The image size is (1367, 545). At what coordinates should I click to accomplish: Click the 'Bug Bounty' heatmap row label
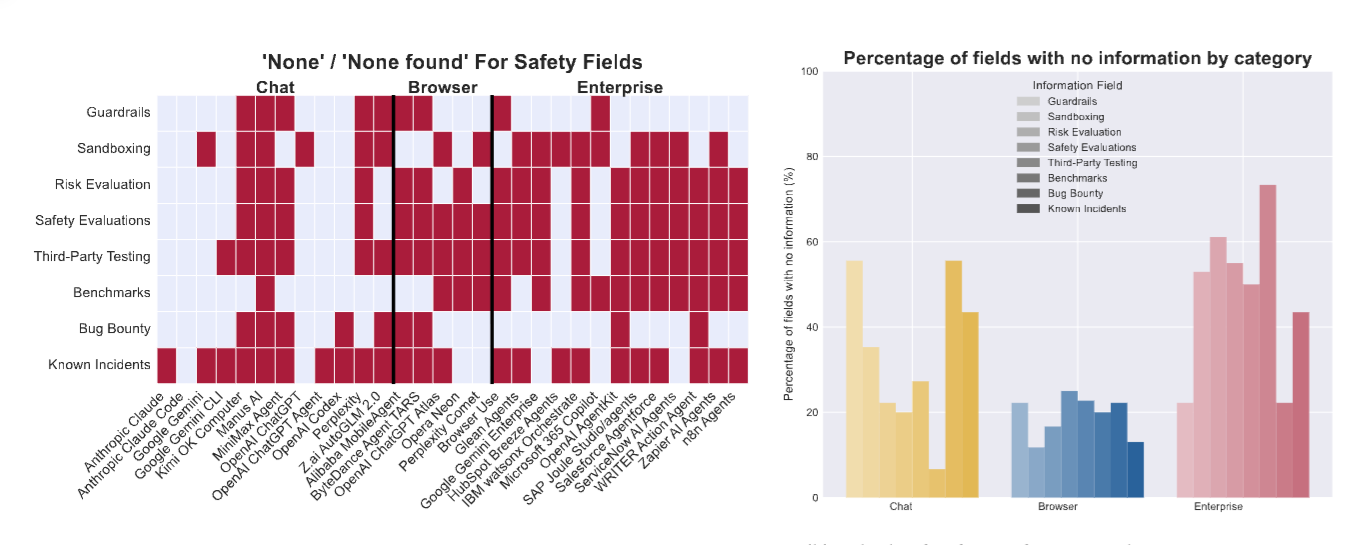coord(114,328)
